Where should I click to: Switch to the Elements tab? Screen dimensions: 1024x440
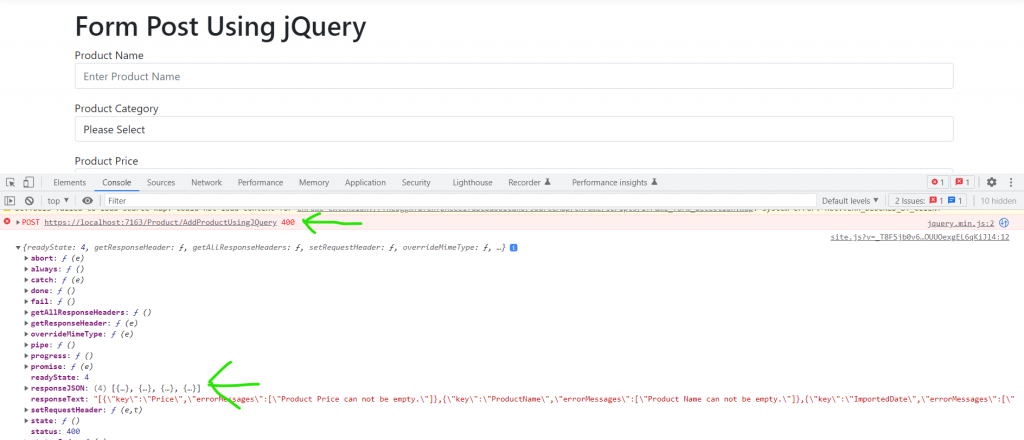tap(69, 183)
